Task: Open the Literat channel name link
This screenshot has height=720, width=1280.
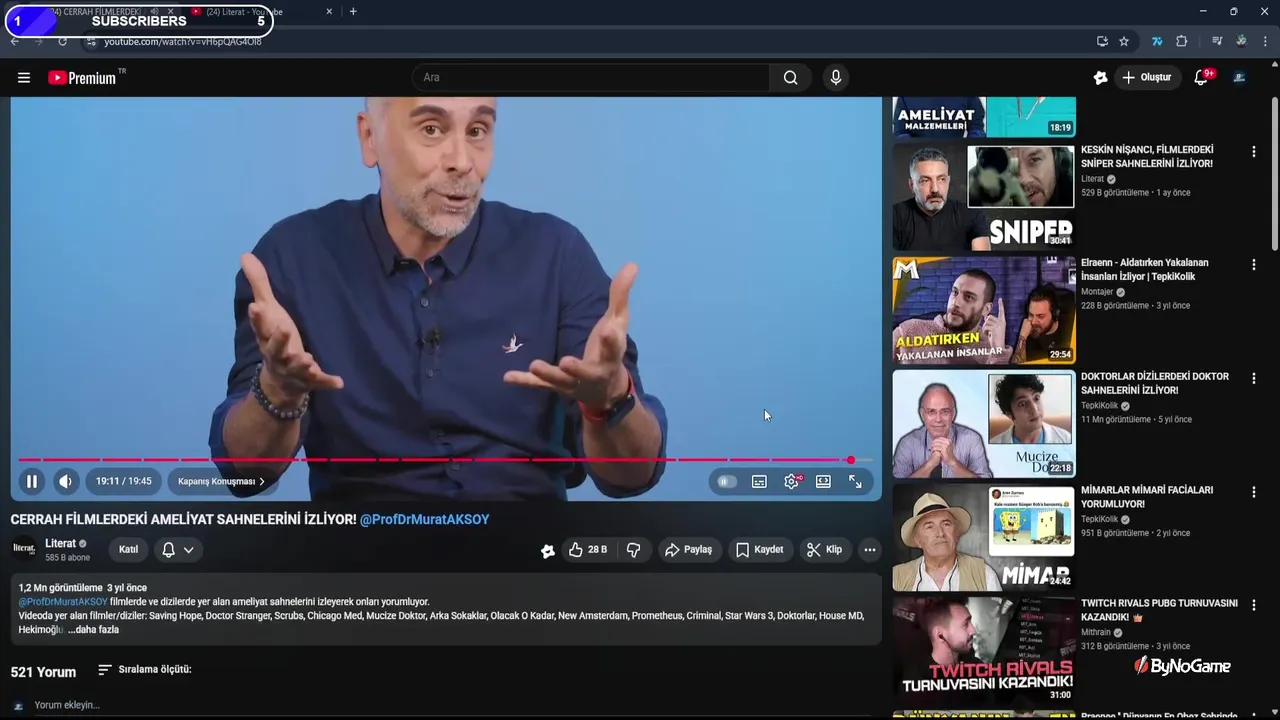Action: pos(61,543)
